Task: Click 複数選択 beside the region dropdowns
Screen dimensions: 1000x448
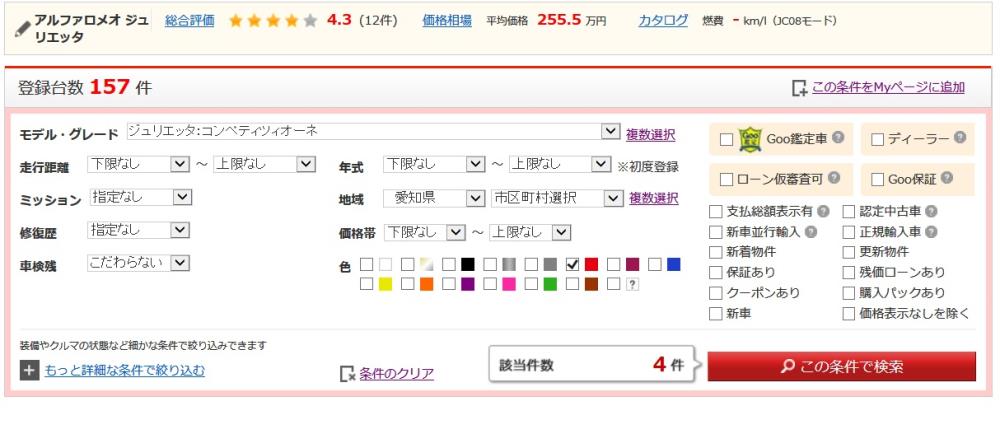Action: point(654,198)
